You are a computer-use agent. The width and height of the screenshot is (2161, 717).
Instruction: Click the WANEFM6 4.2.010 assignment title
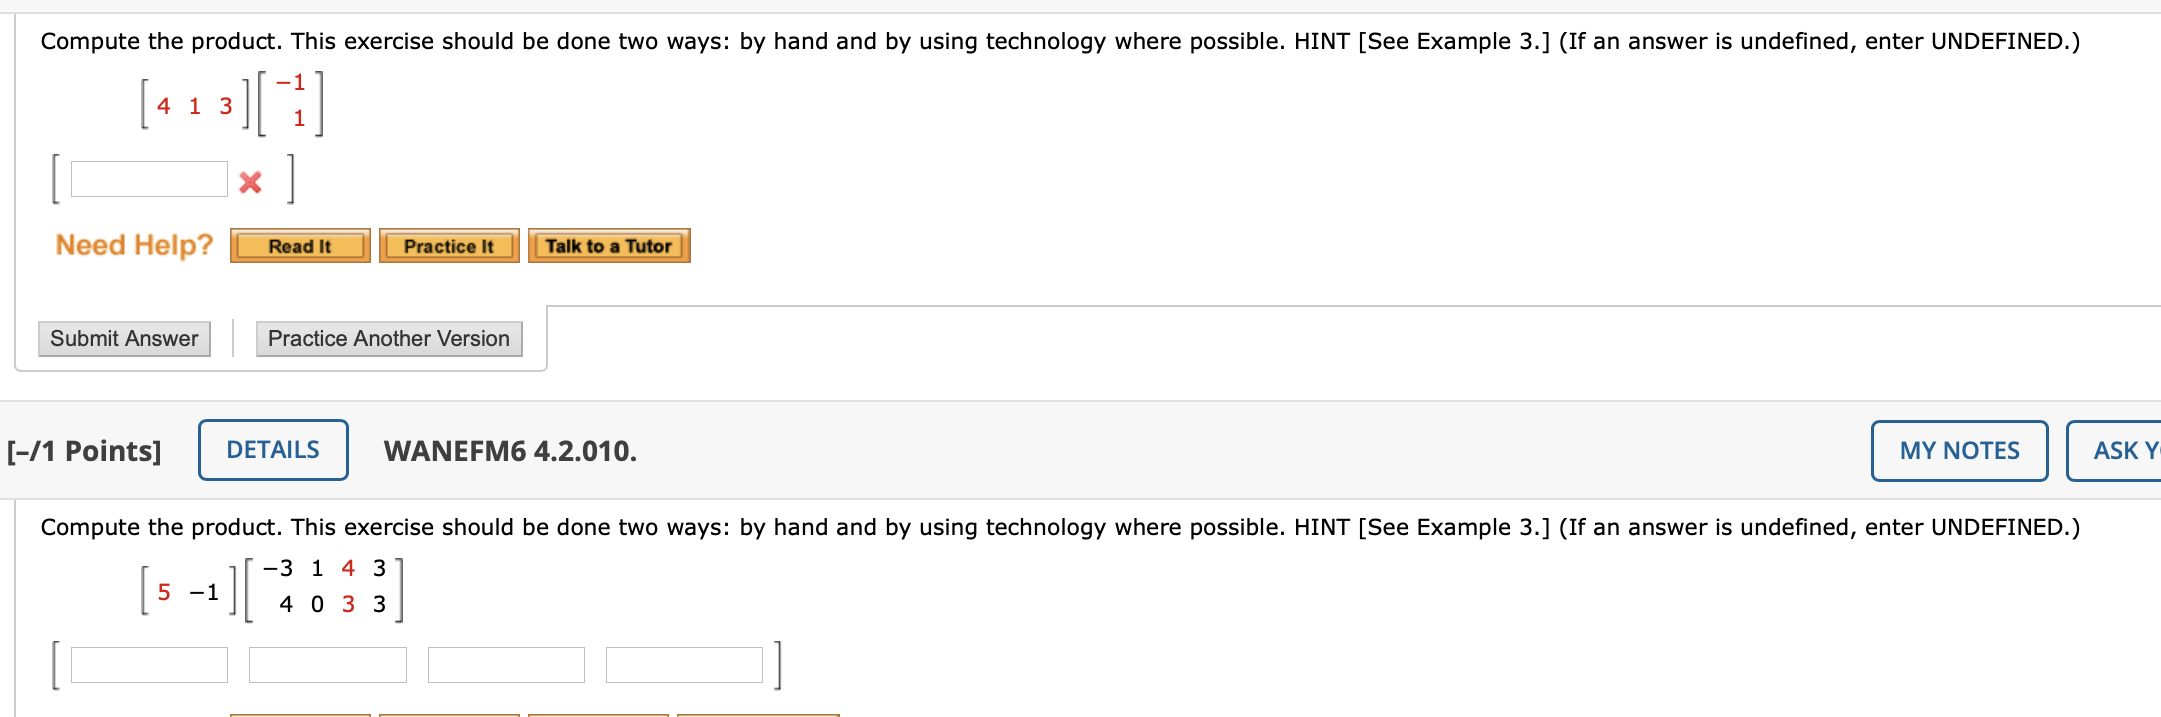point(511,450)
